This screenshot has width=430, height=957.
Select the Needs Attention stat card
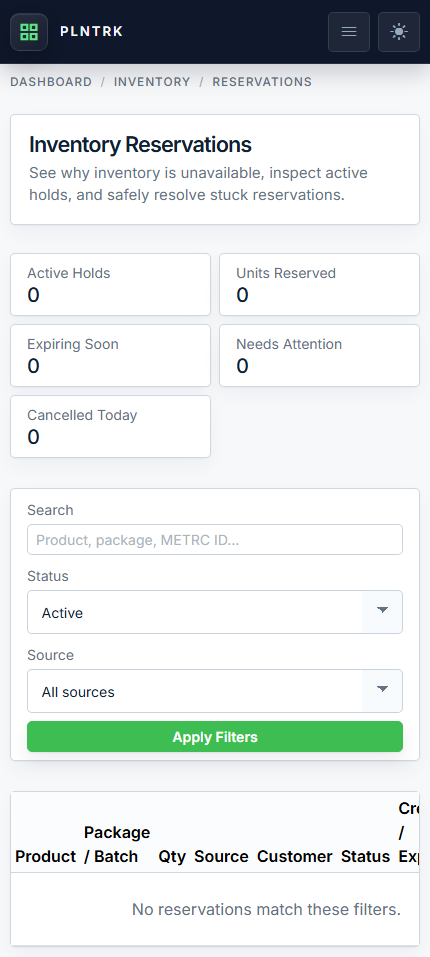pyautogui.click(x=320, y=355)
